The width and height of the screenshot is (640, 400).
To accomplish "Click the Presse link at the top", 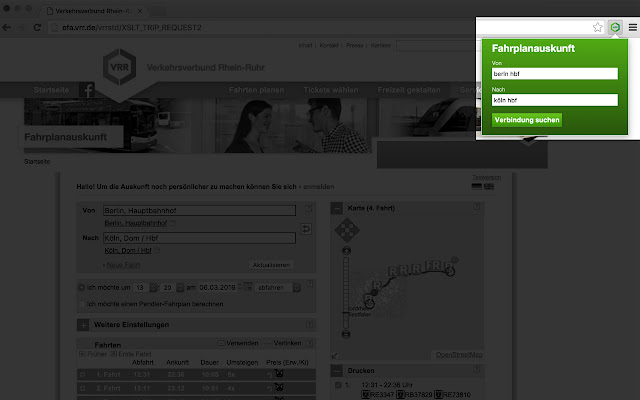I will (x=354, y=45).
